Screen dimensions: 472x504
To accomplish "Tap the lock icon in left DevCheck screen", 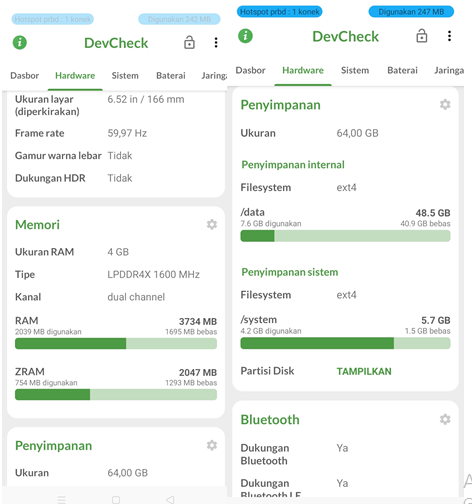I will [x=189, y=42].
